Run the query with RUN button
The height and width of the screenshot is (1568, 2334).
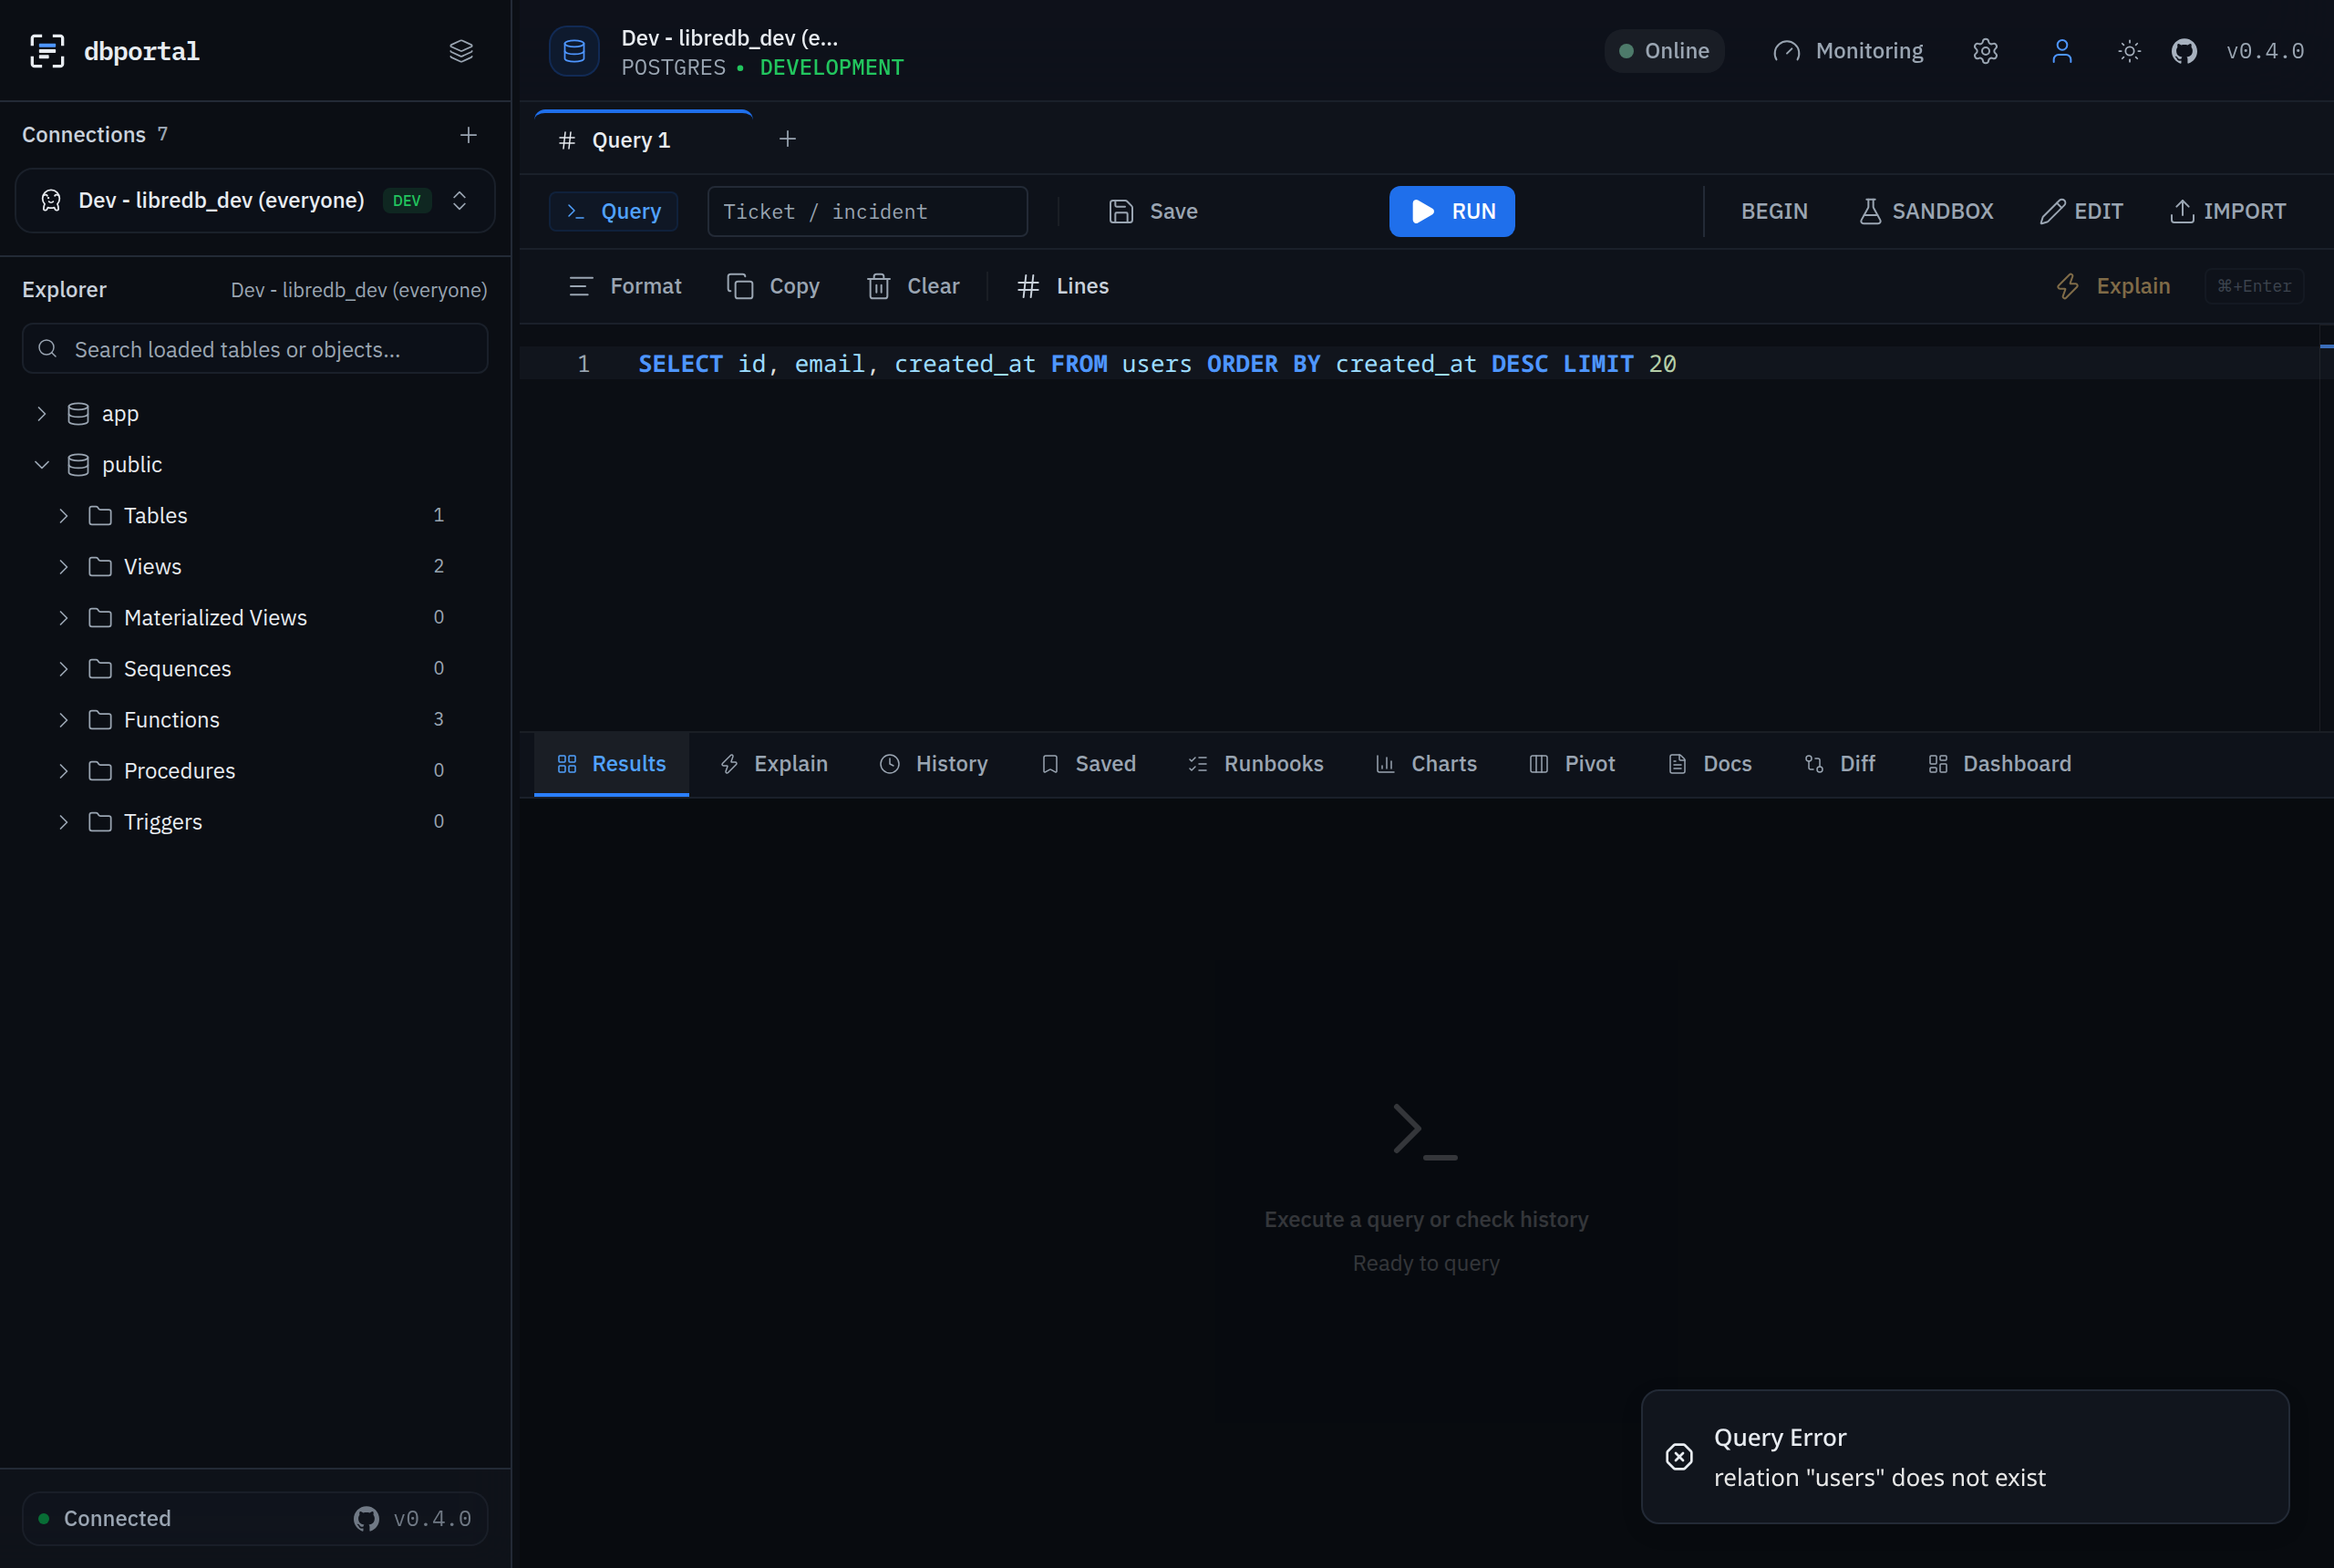tap(1451, 211)
